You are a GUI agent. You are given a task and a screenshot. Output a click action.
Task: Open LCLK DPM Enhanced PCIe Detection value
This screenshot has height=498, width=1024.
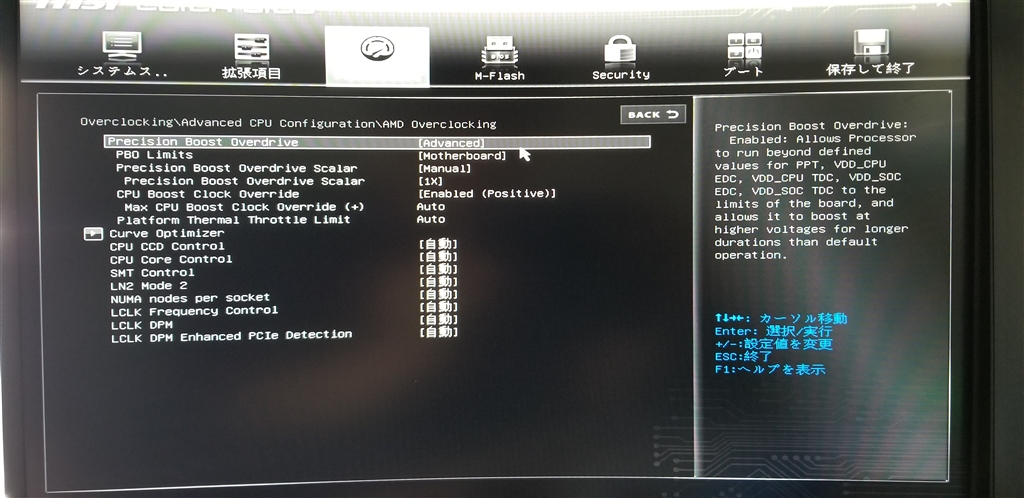[438, 332]
